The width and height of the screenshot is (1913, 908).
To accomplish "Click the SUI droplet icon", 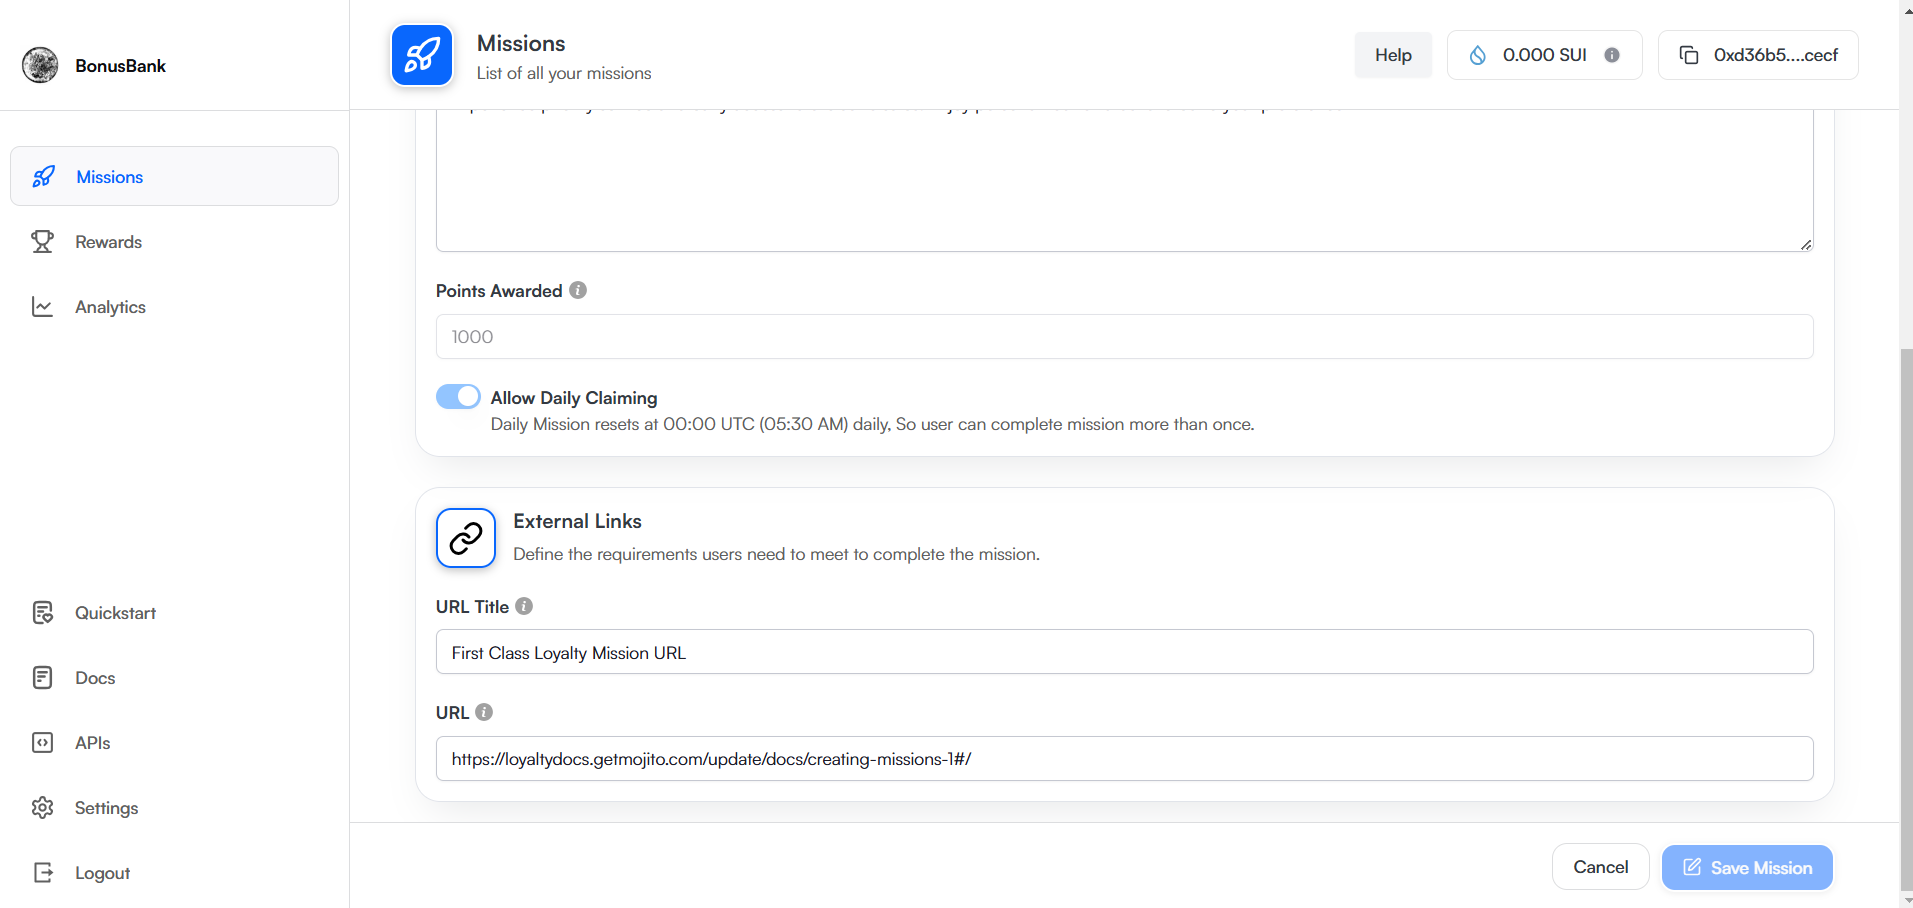I will click(1477, 55).
